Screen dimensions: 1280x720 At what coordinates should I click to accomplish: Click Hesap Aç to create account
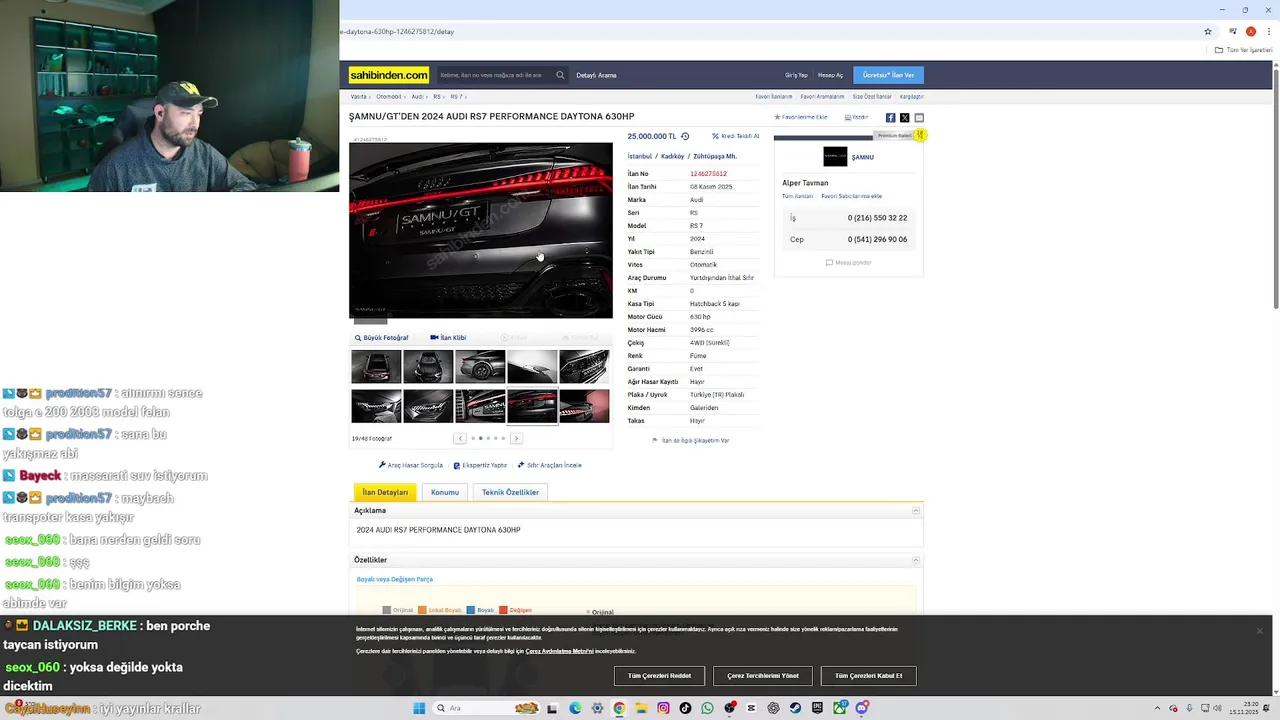pos(830,75)
